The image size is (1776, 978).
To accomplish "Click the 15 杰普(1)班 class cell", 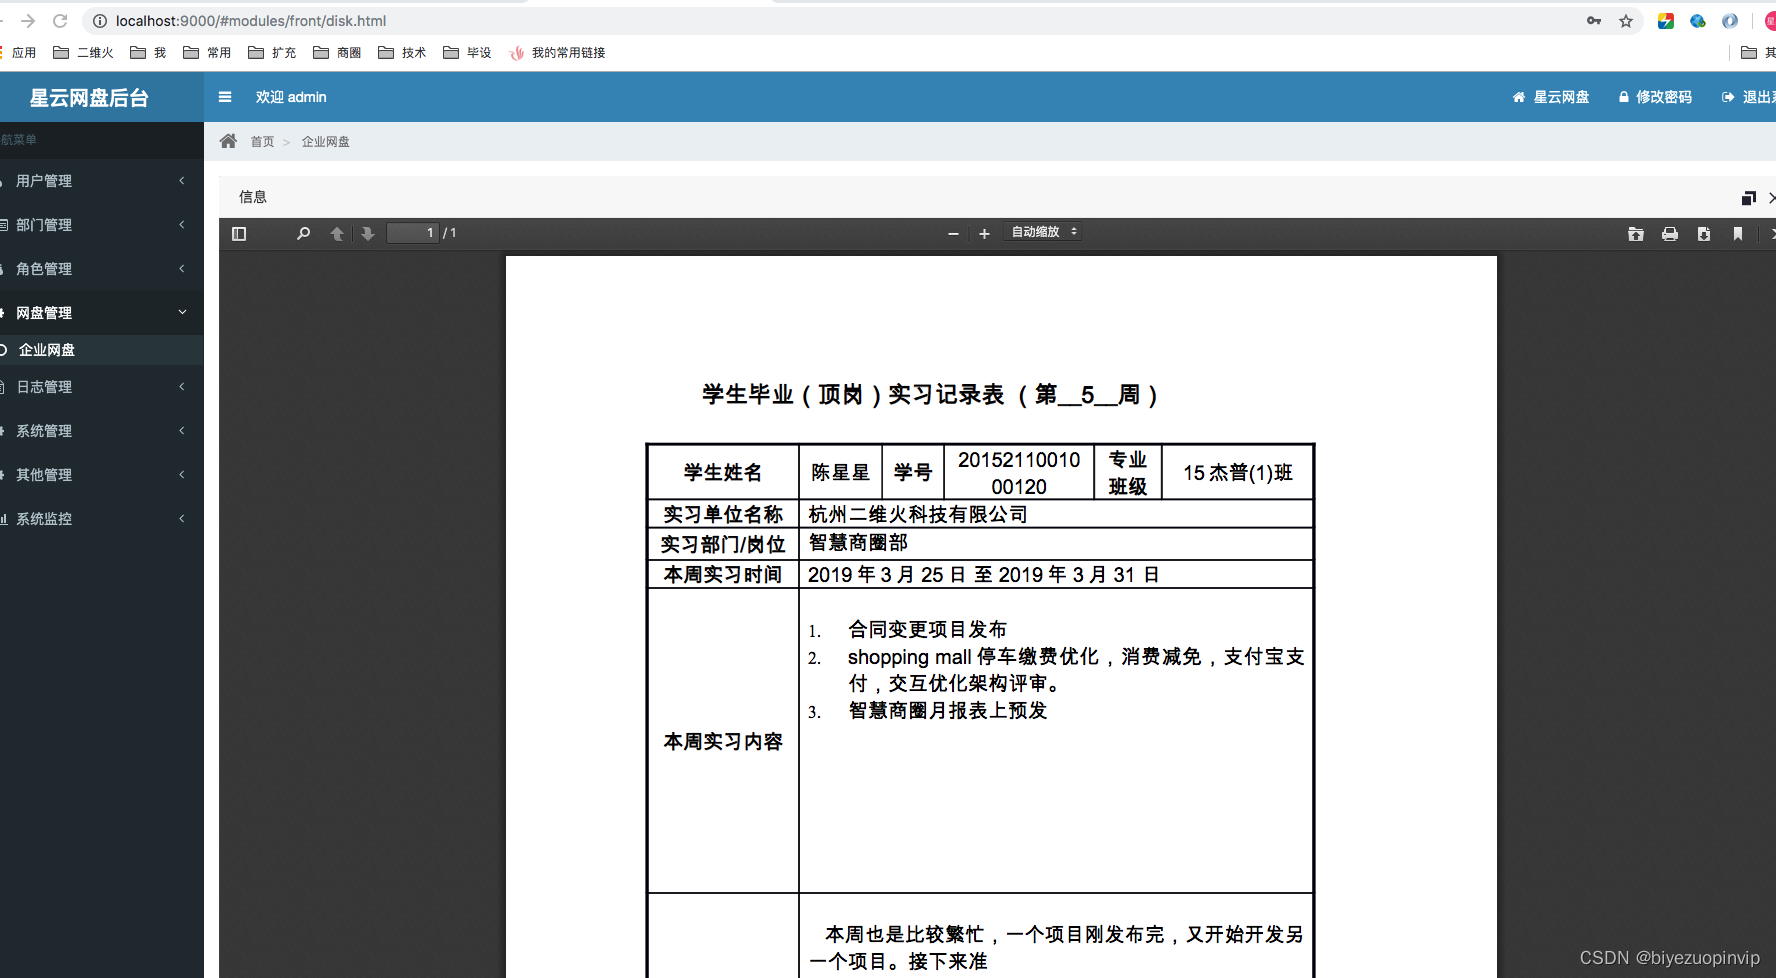I will 1238,472.
